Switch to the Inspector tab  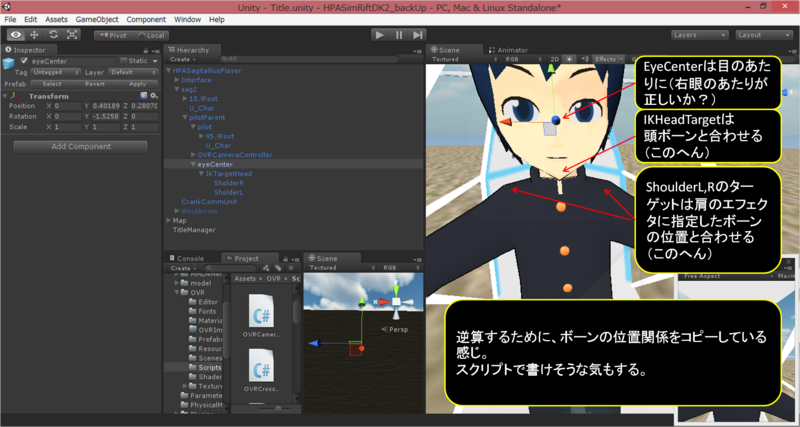tap(26, 50)
